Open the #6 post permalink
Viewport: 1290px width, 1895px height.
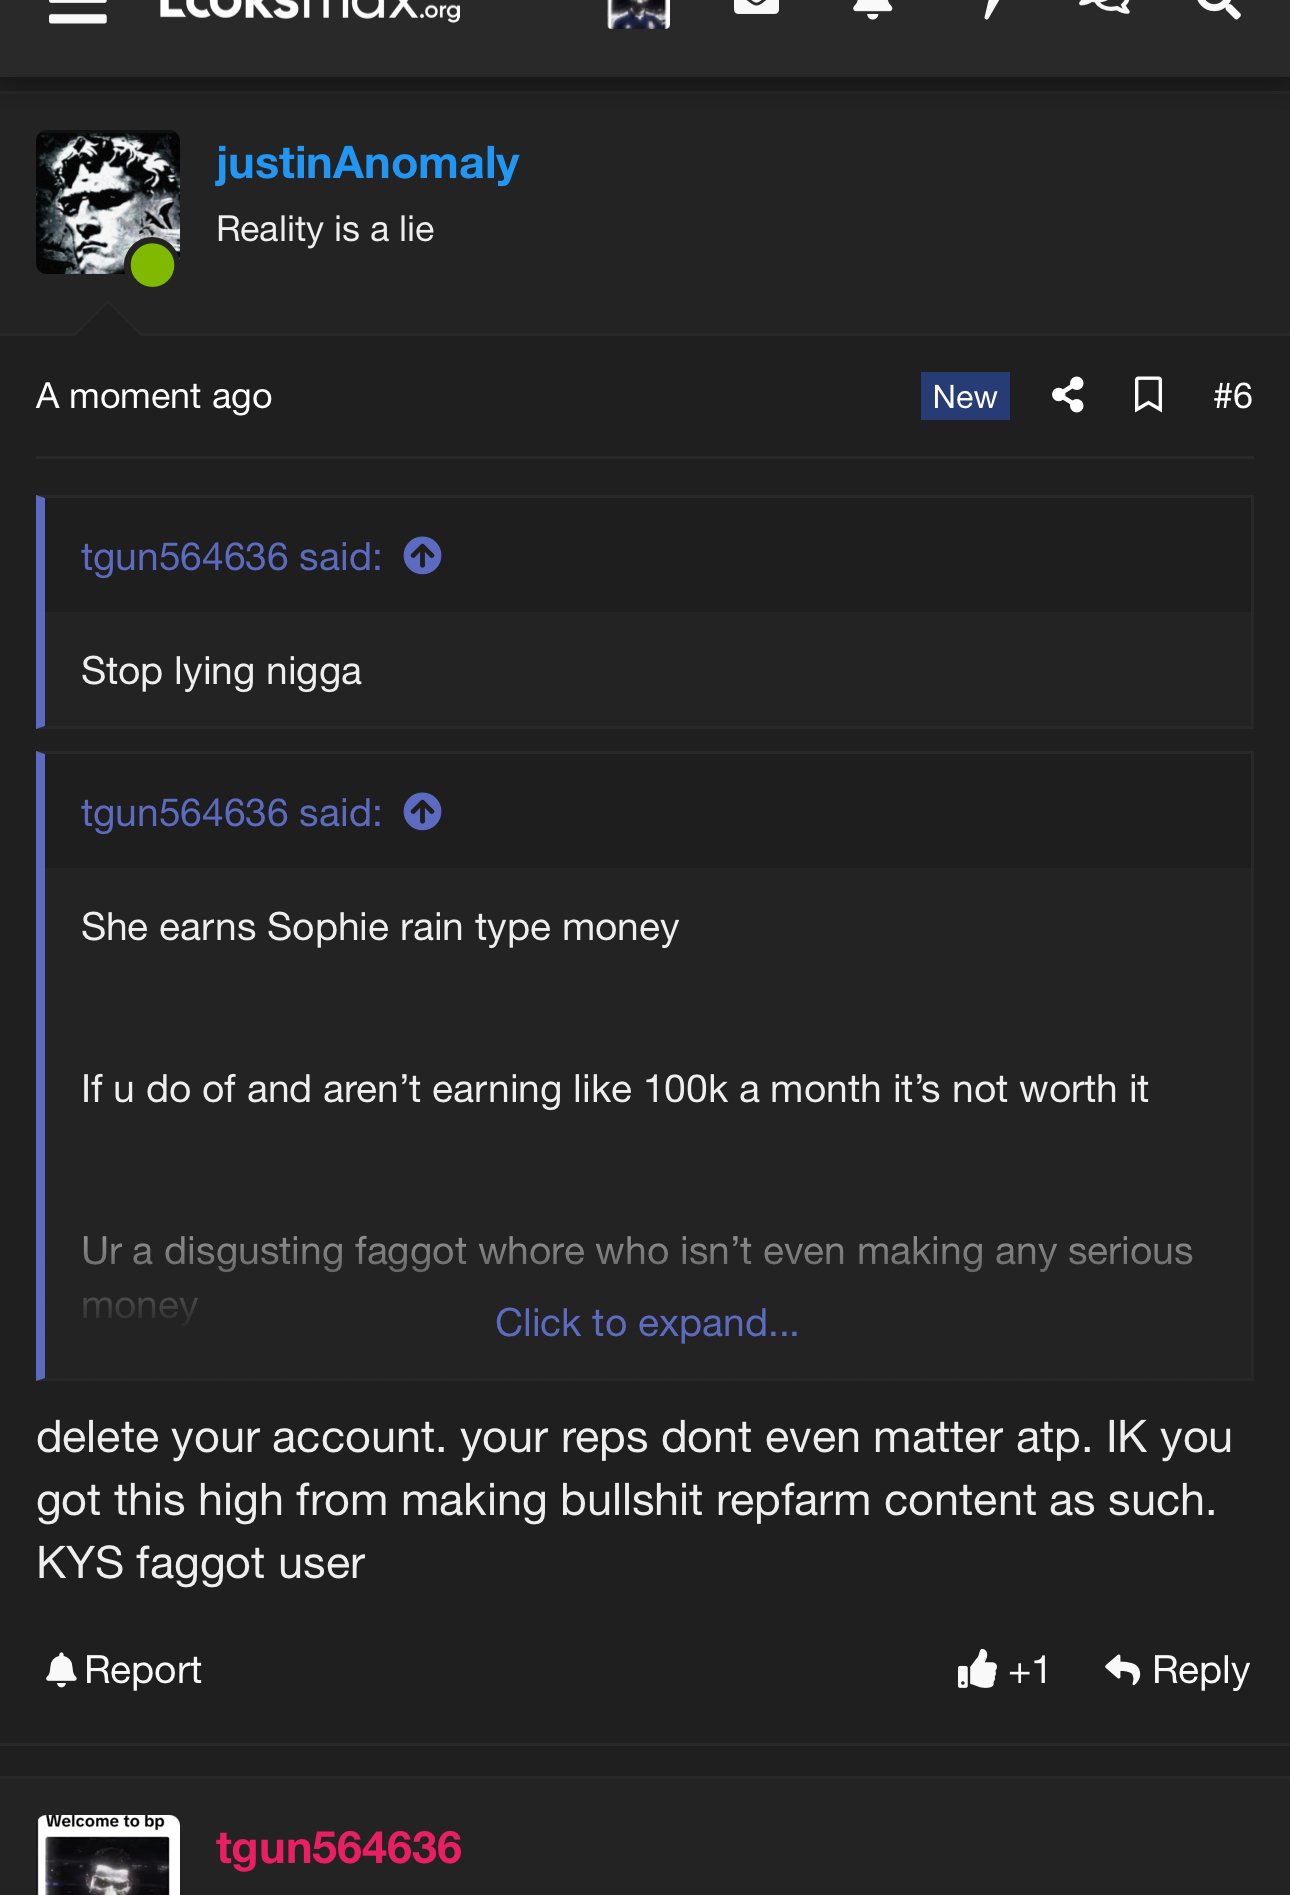[x=1232, y=396]
